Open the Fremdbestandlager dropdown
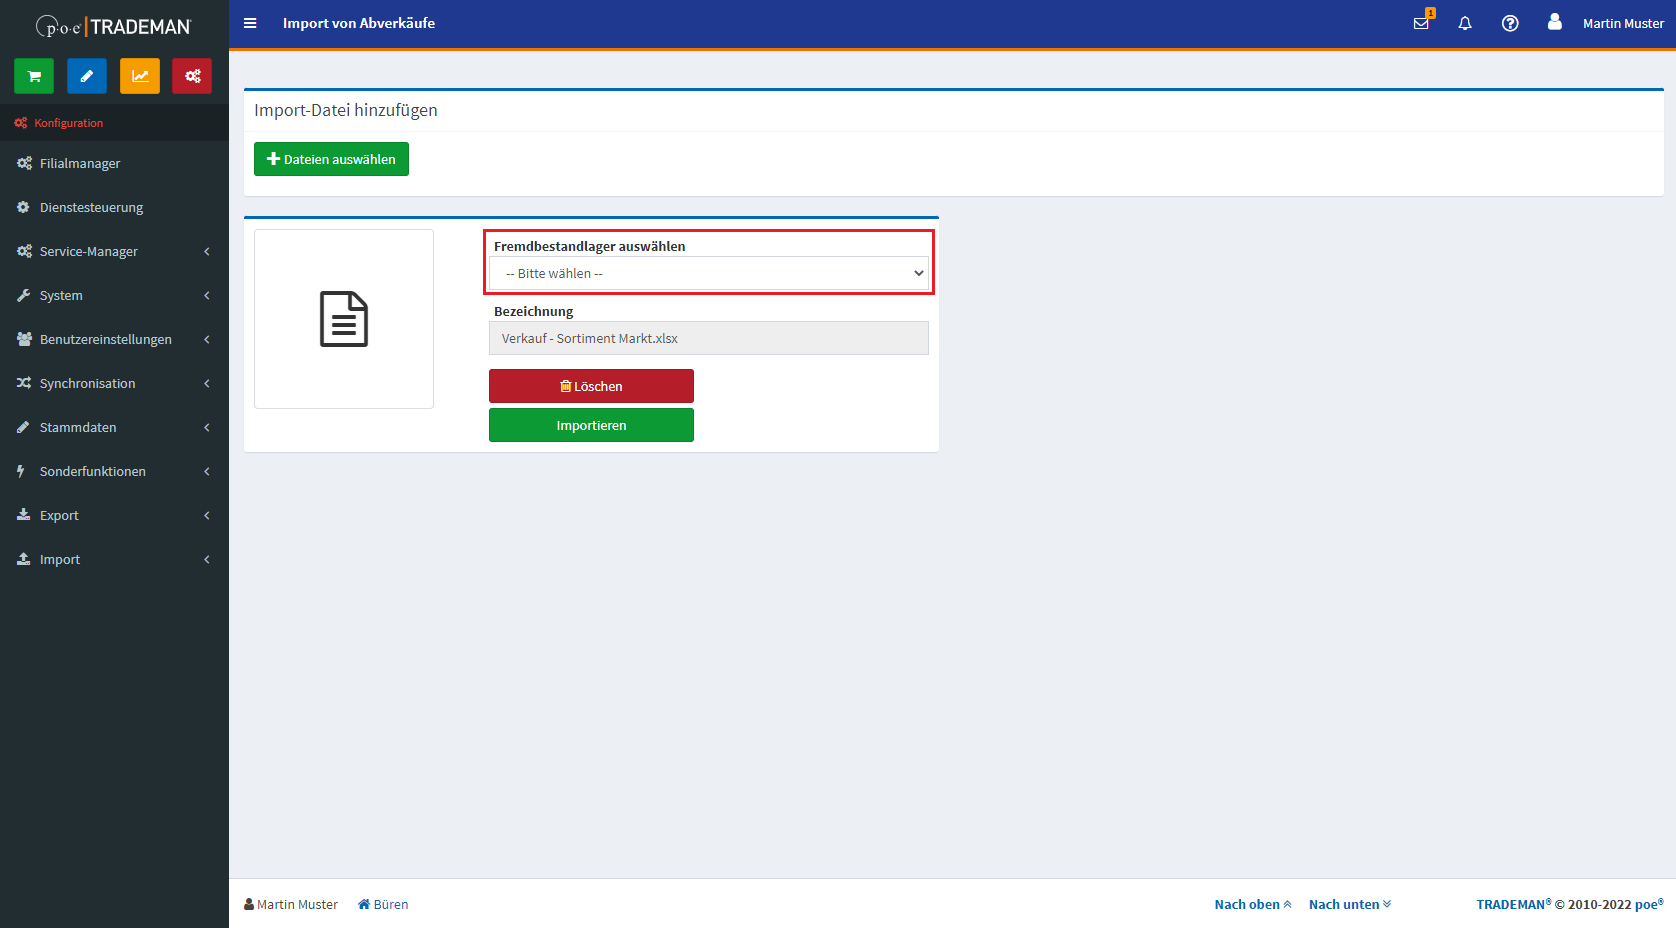Screen dimensions: 1676x928 709,274
